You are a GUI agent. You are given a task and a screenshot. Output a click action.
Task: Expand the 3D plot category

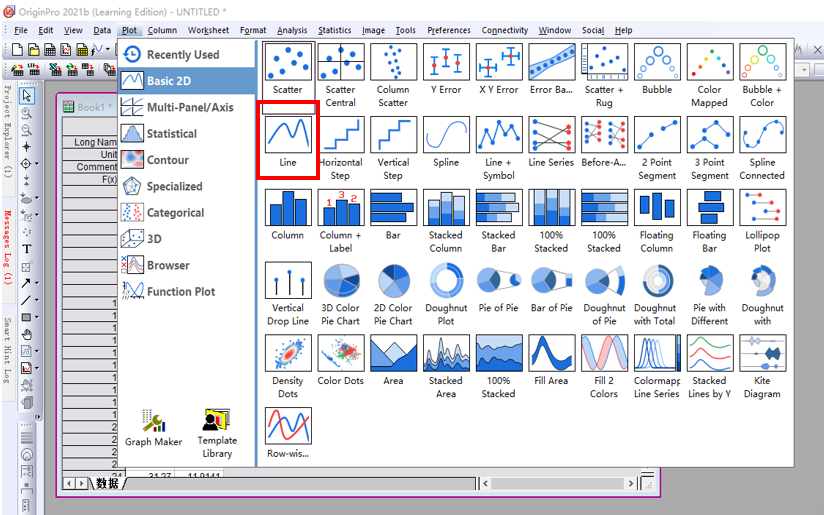(x=154, y=239)
